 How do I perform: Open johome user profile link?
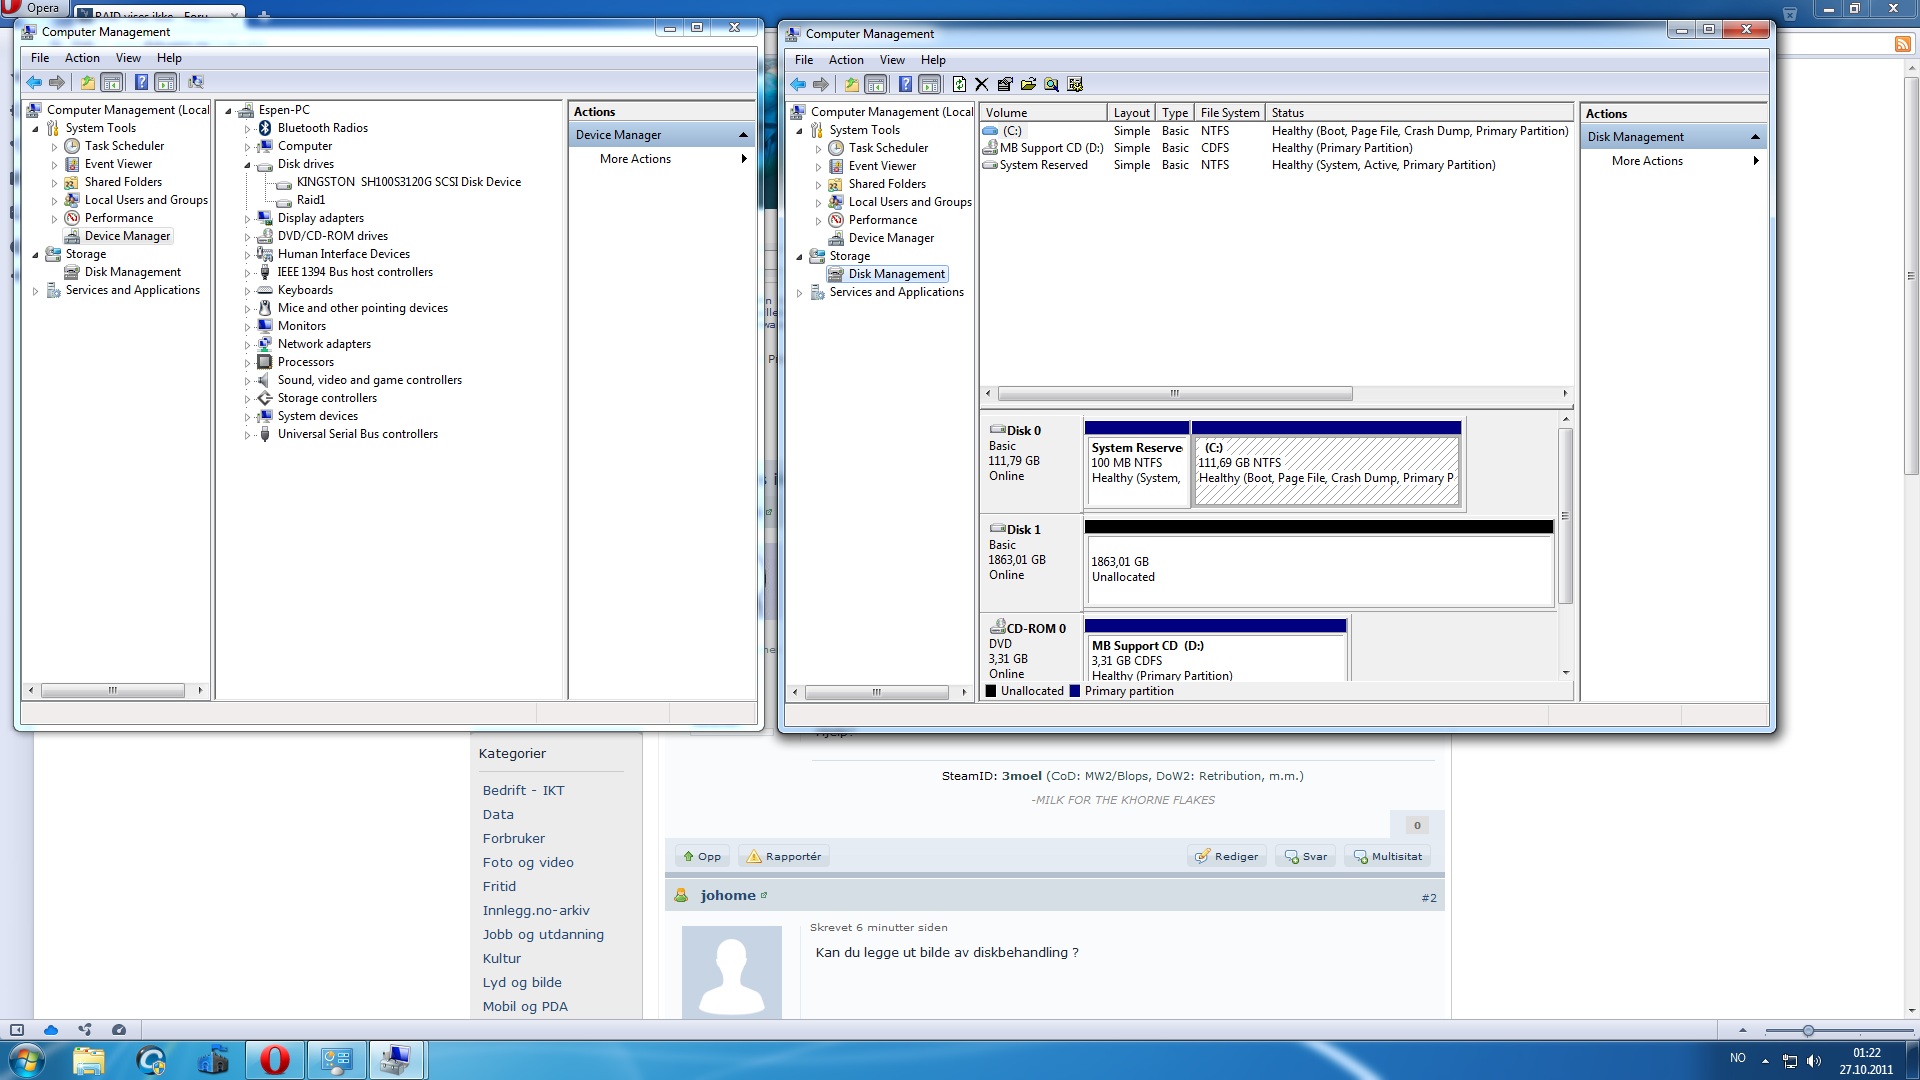coord(727,896)
